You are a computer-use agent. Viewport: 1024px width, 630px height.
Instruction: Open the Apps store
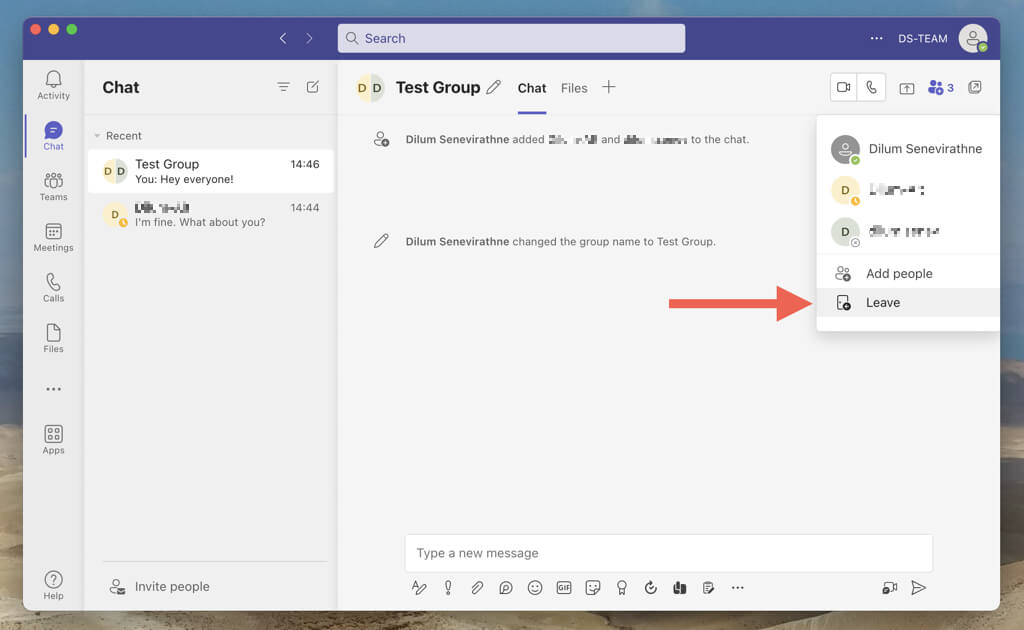coord(54,439)
